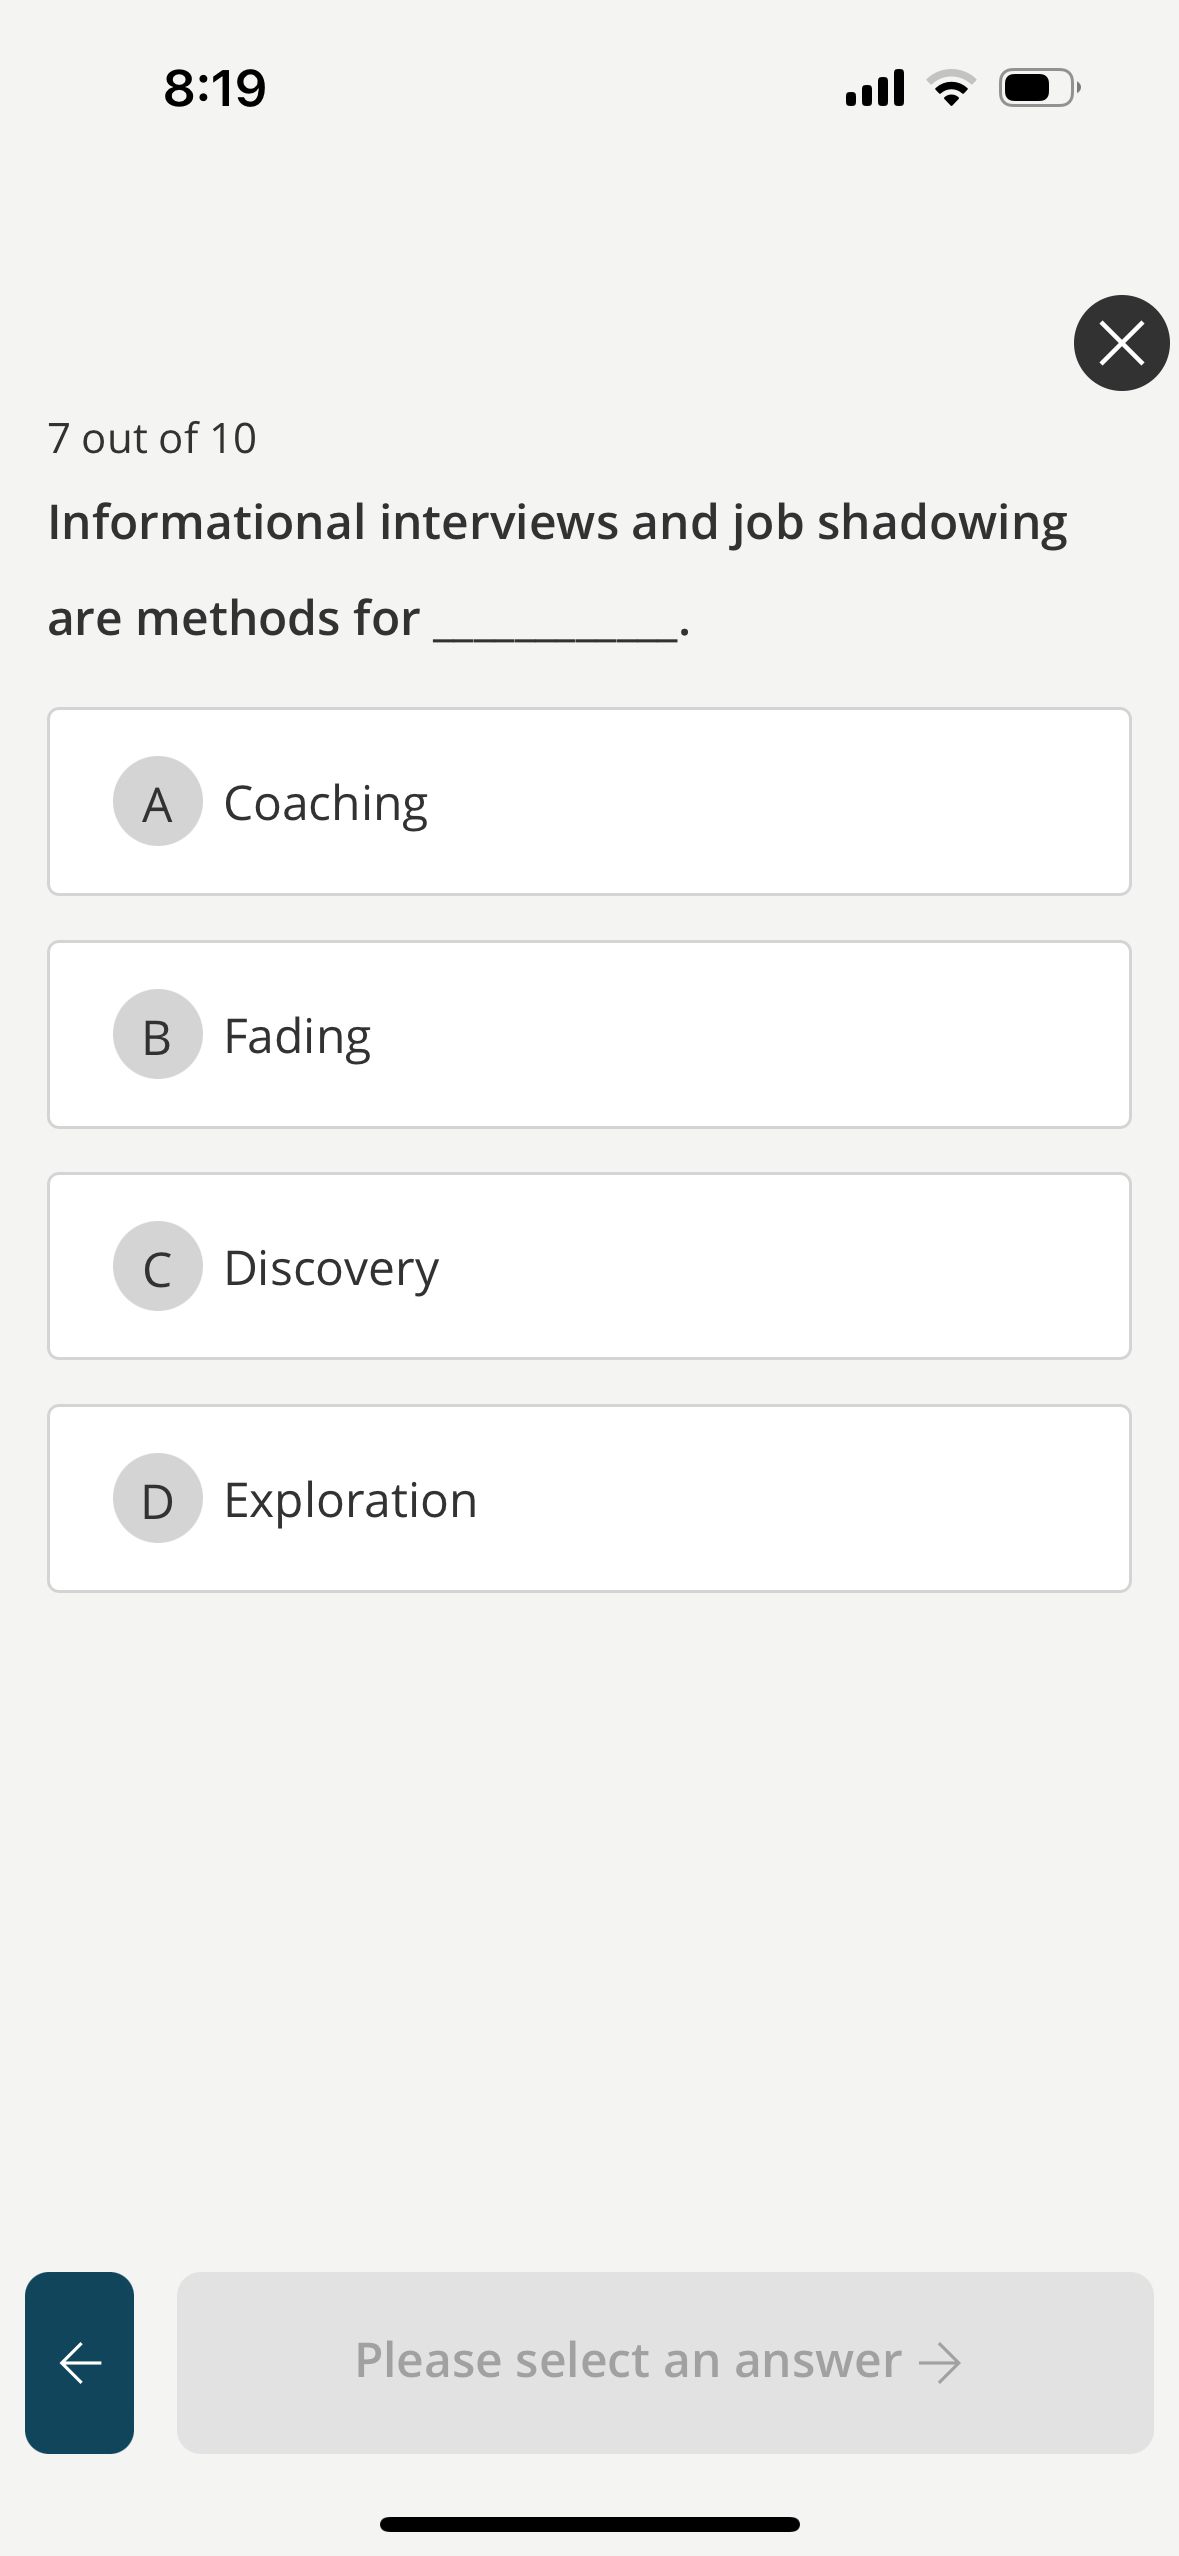Tap the clock in the status bar
Image resolution: width=1179 pixels, height=2556 pixels.
(215, 88)
